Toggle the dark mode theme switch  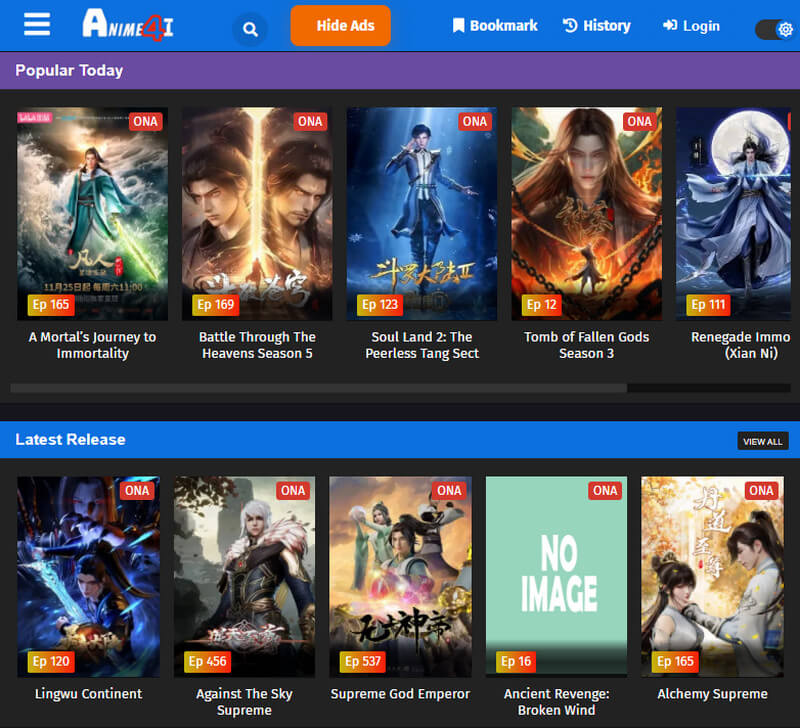click(776, 30)
